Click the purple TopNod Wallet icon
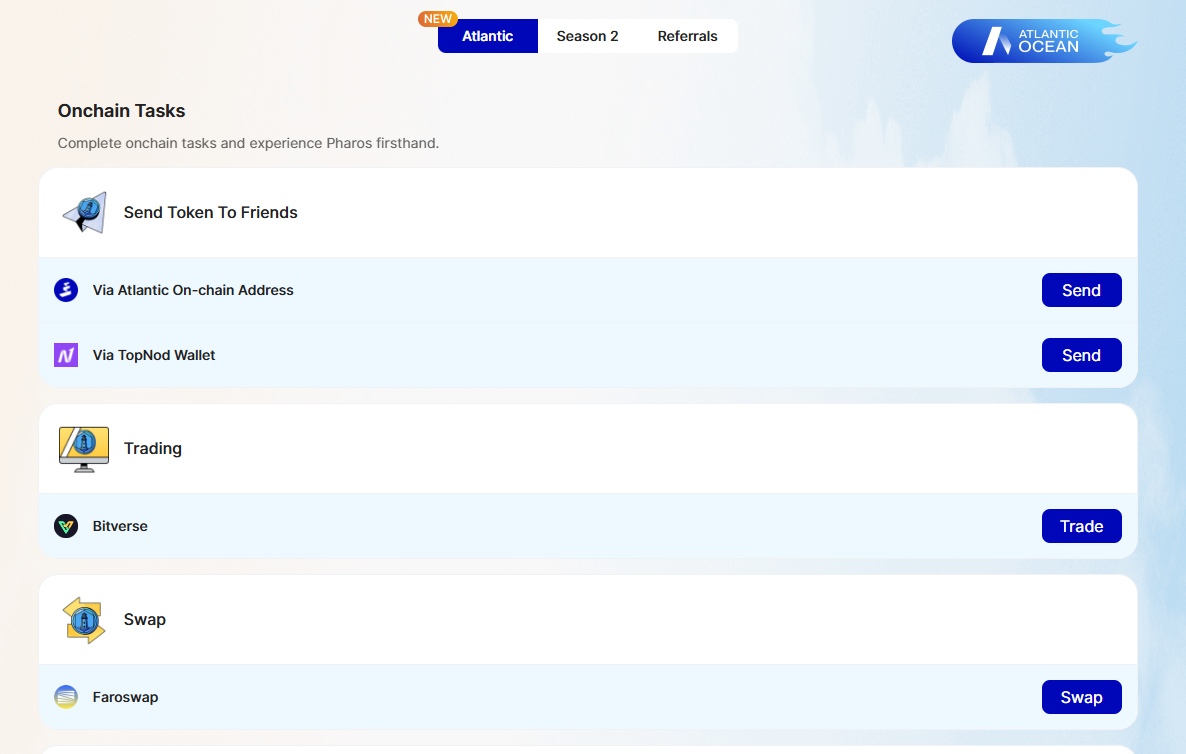The width and height of the screenshot is (1186, 754). (66, 355)
